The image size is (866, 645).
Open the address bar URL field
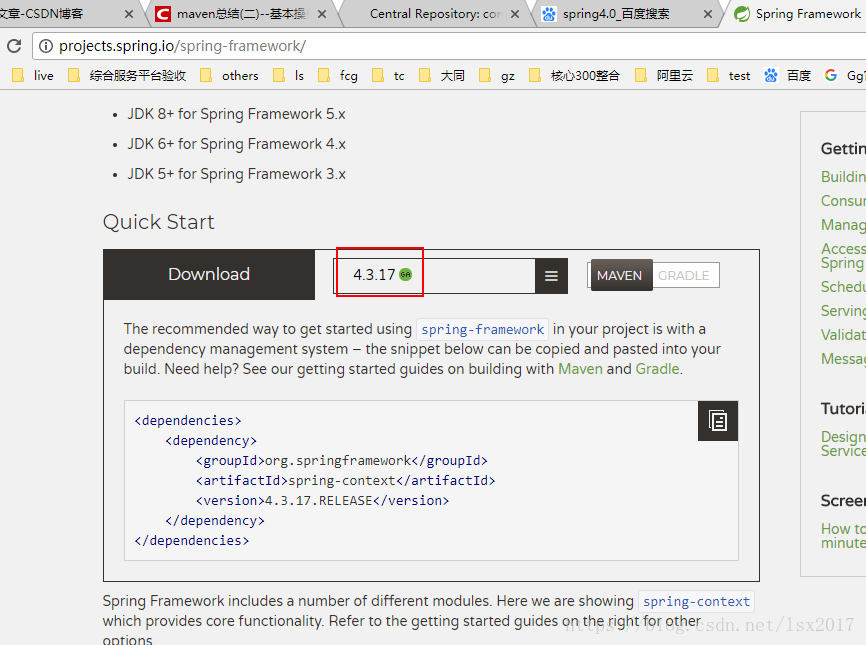448,46
